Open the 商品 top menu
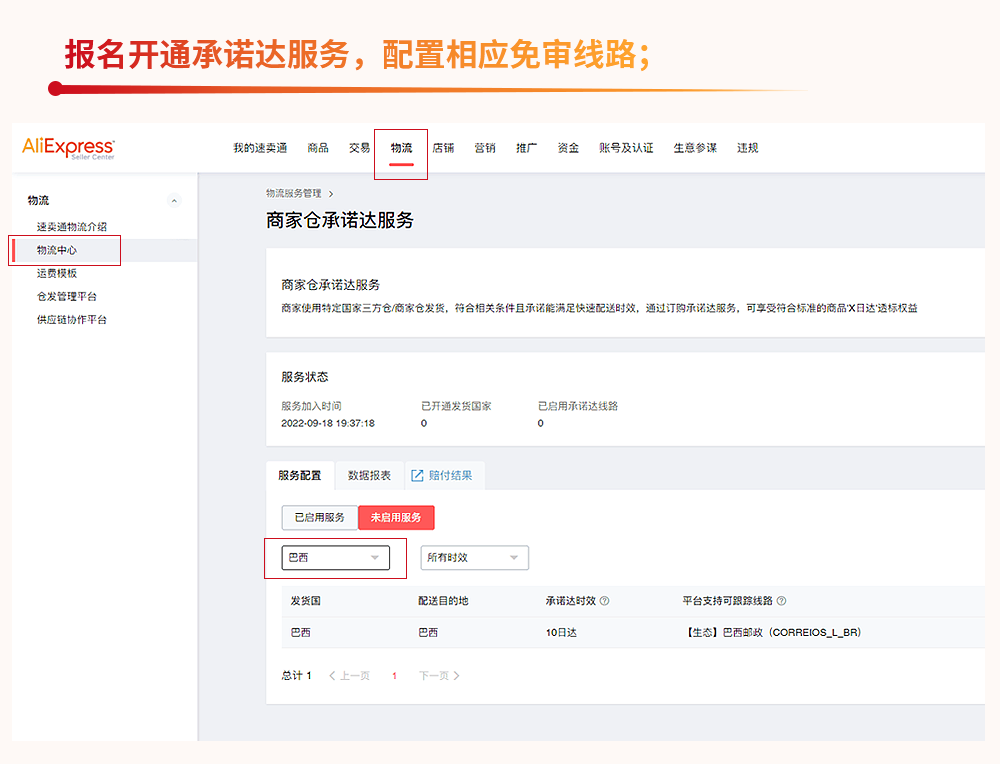This screenshot has width=1000, height=764. click(318, 148)
